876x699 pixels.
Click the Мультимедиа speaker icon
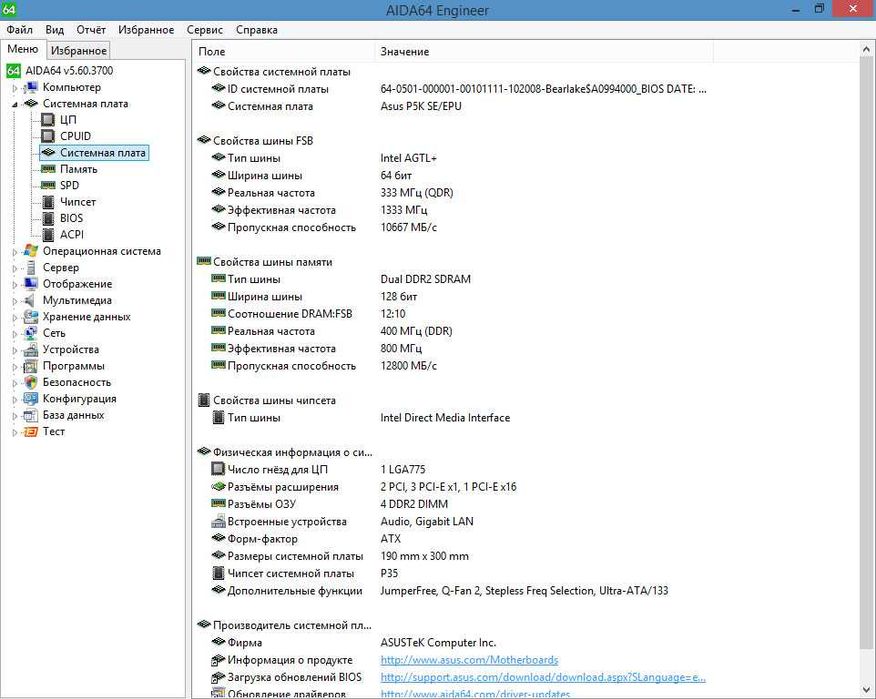[x=31, y=300]
